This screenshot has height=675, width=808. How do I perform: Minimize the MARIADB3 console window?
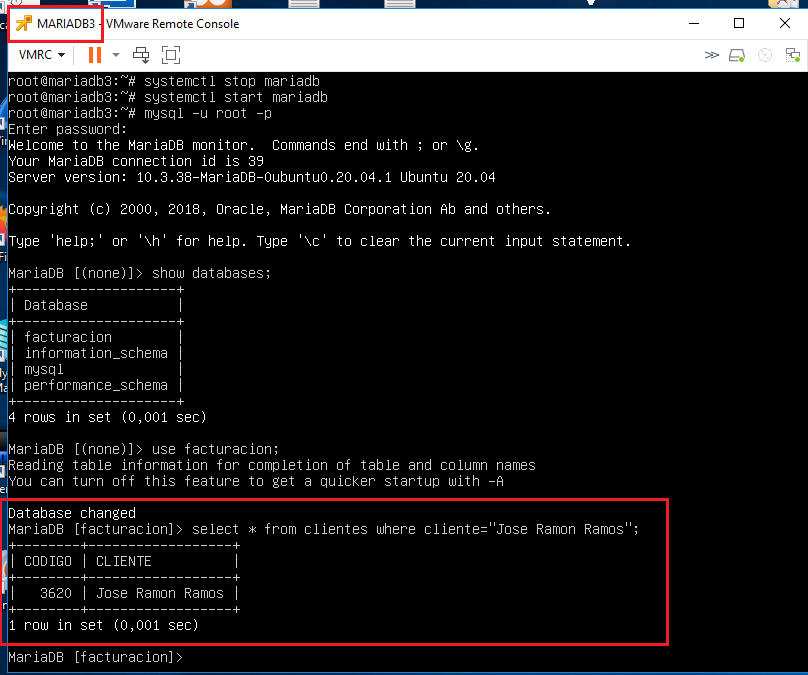pyautogui.click(x=693, y=23)
